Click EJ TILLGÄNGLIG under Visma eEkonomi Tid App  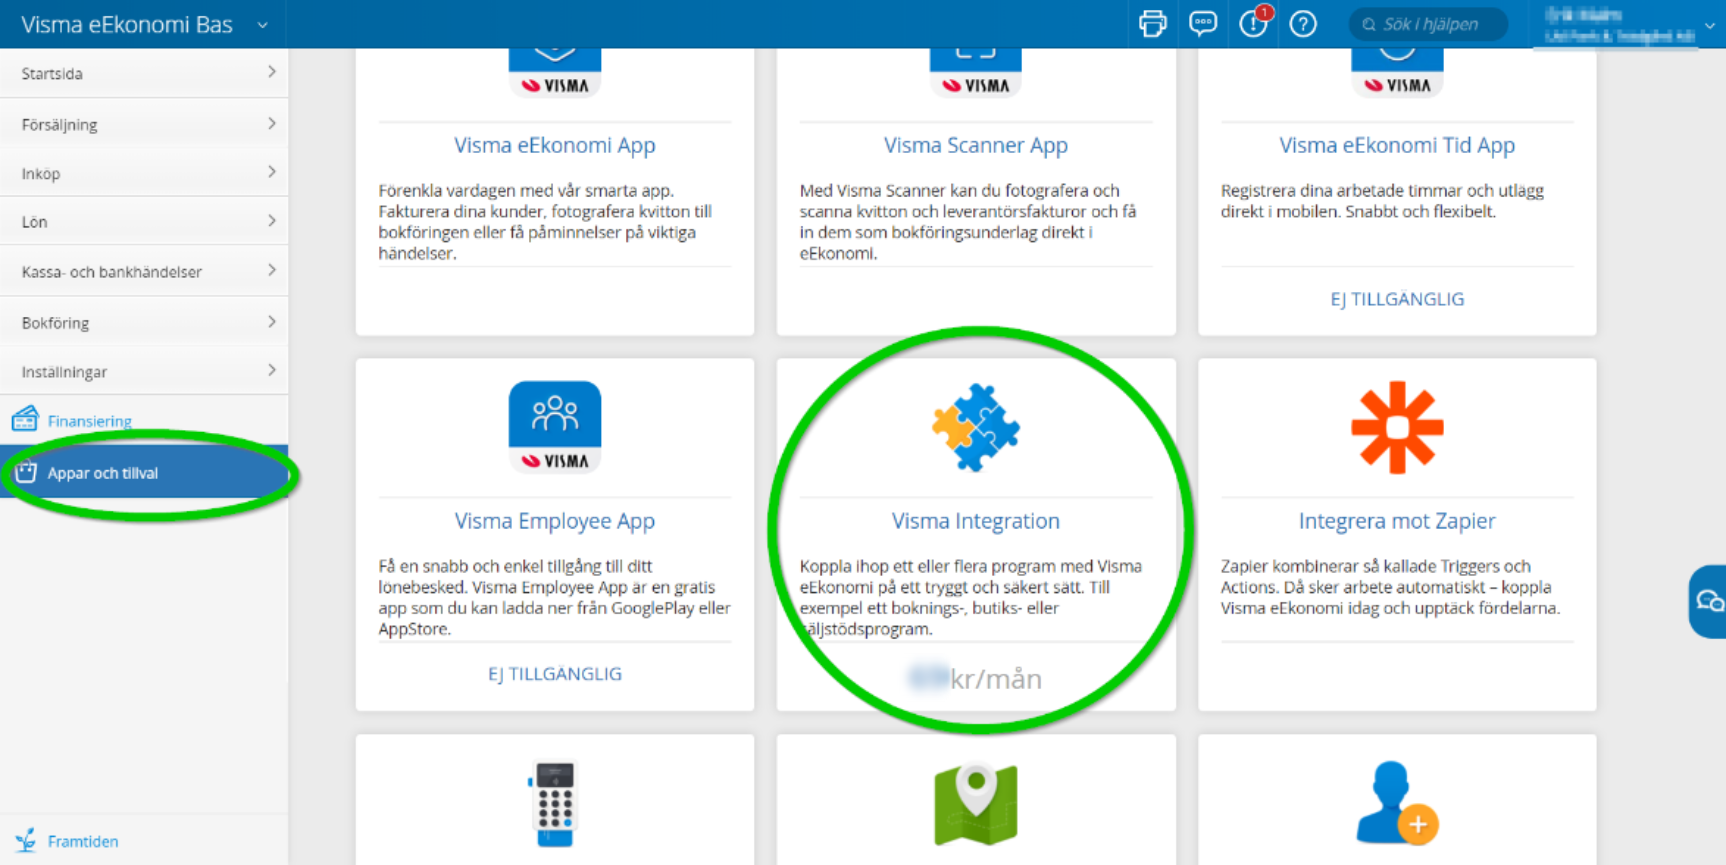[1397, 299]
